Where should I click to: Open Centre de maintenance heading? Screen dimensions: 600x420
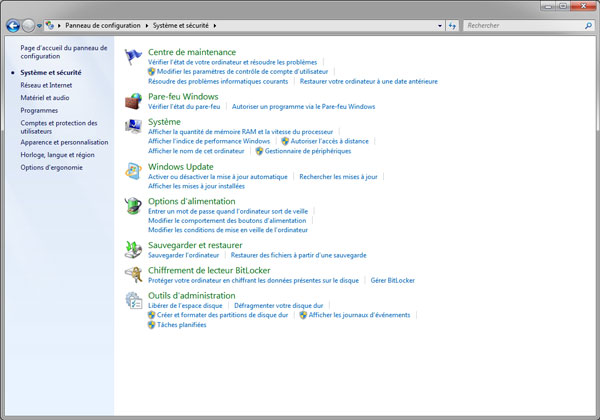click(x=192, y=52)
